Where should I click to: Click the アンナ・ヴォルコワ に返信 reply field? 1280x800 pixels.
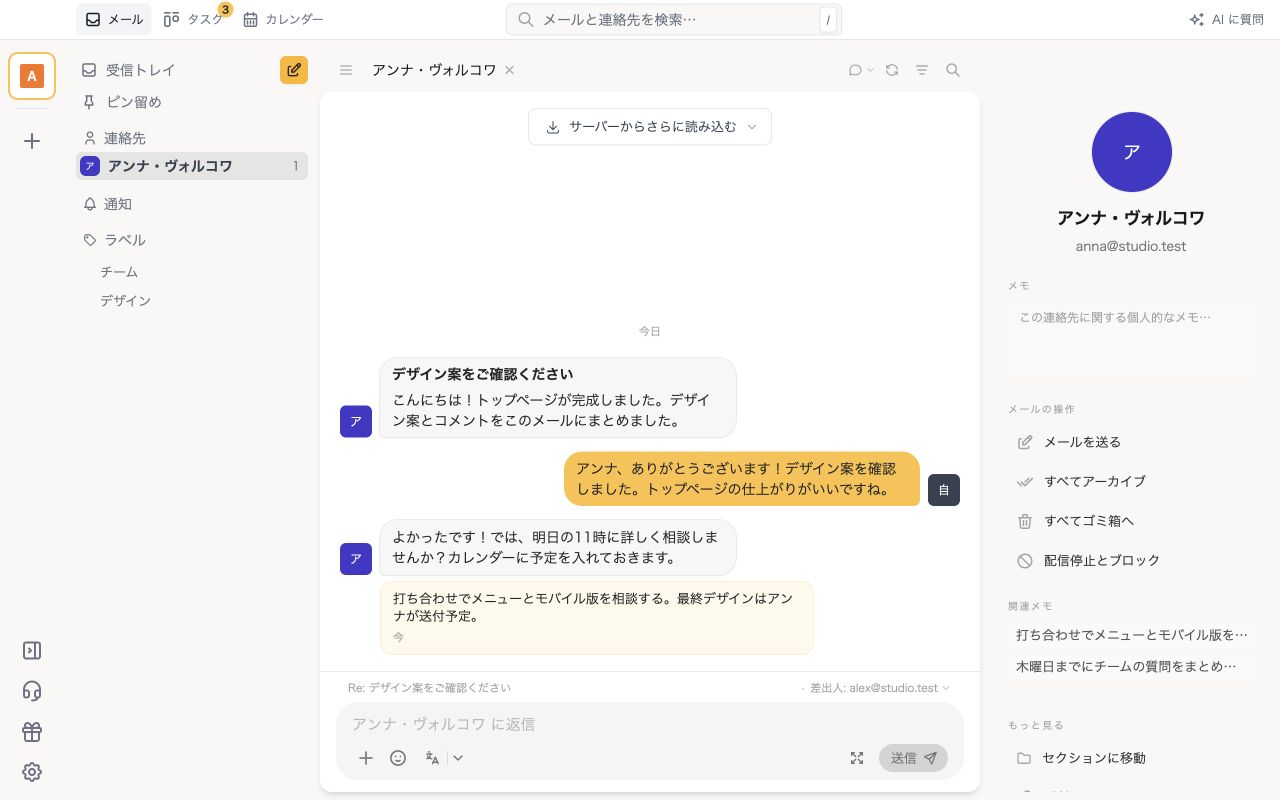tap(650, 724)
